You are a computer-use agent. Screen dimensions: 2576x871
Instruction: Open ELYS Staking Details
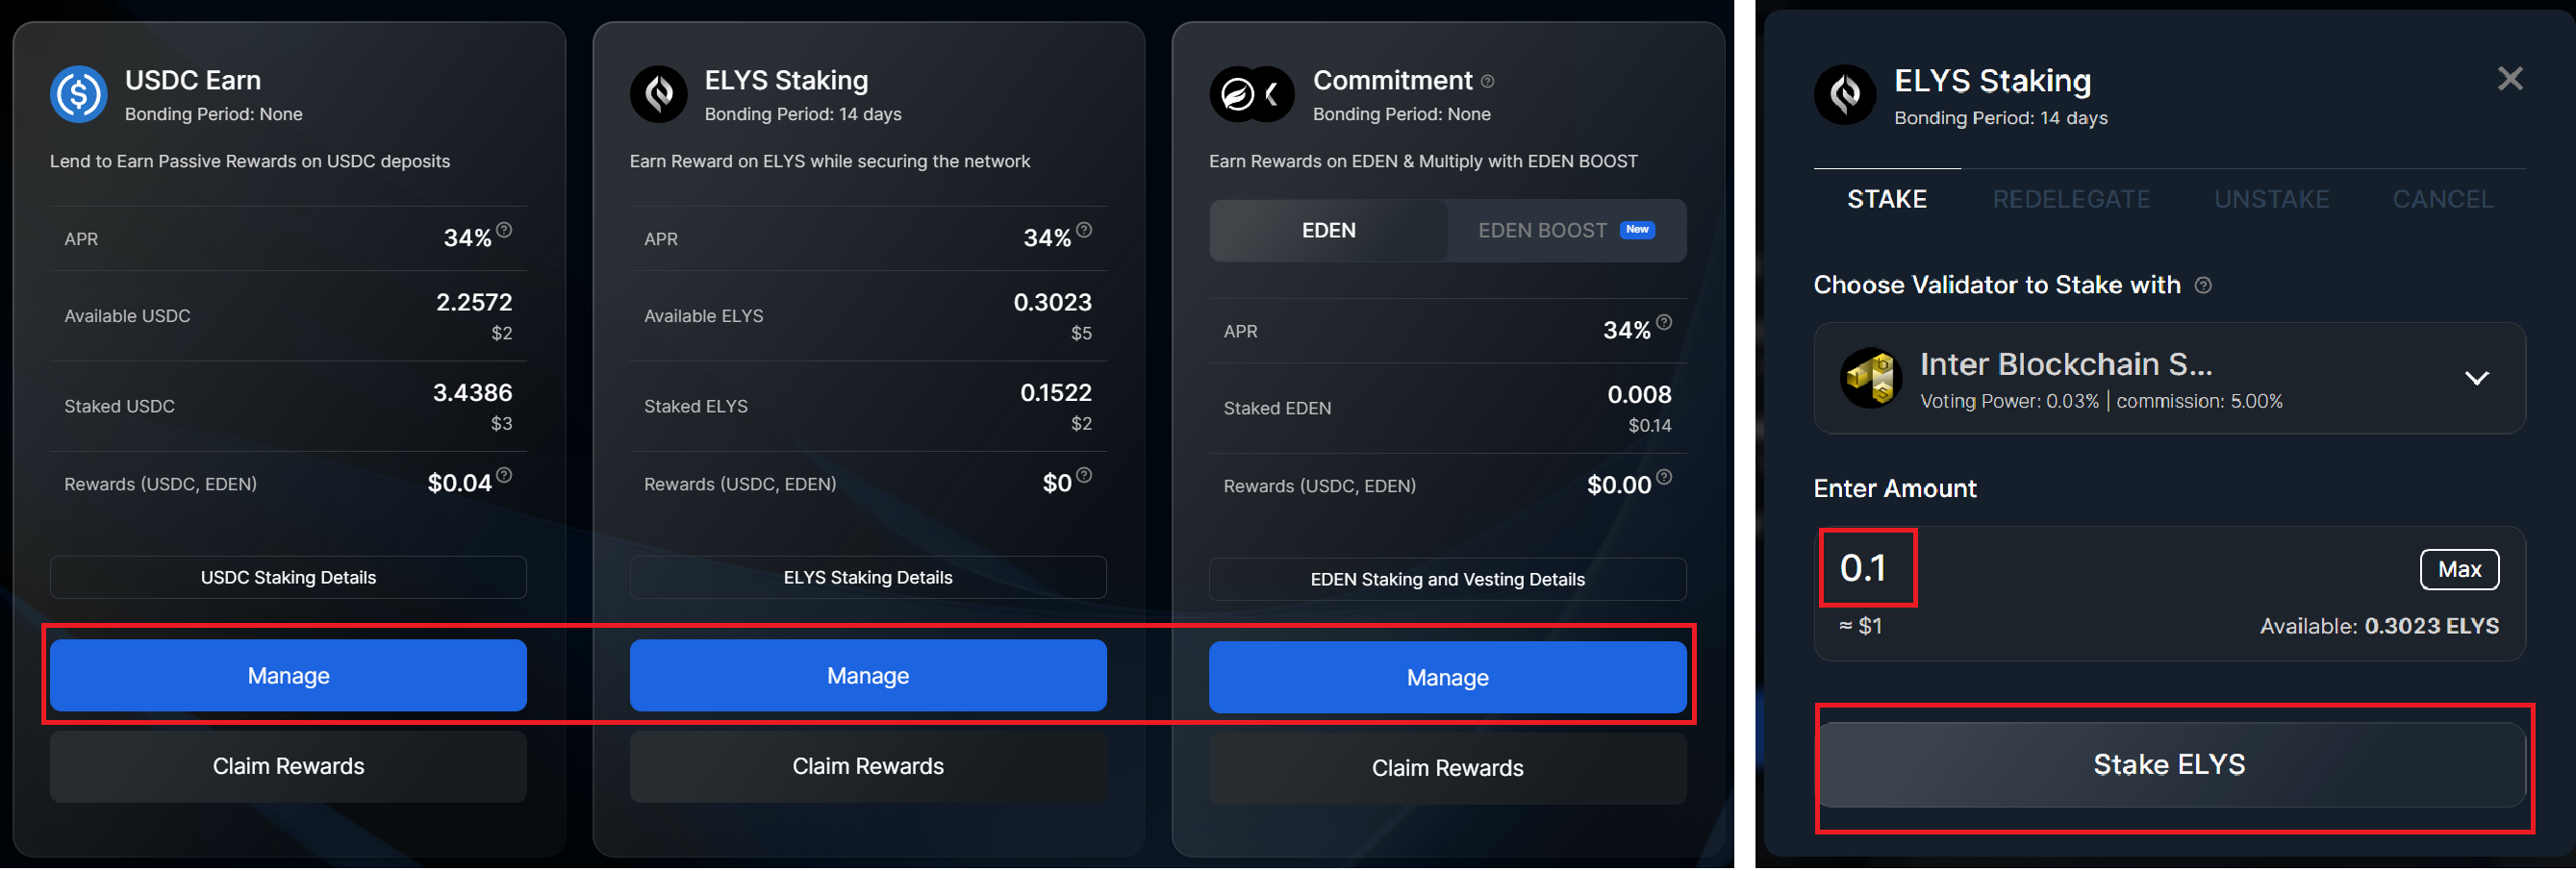coord(868,579)
